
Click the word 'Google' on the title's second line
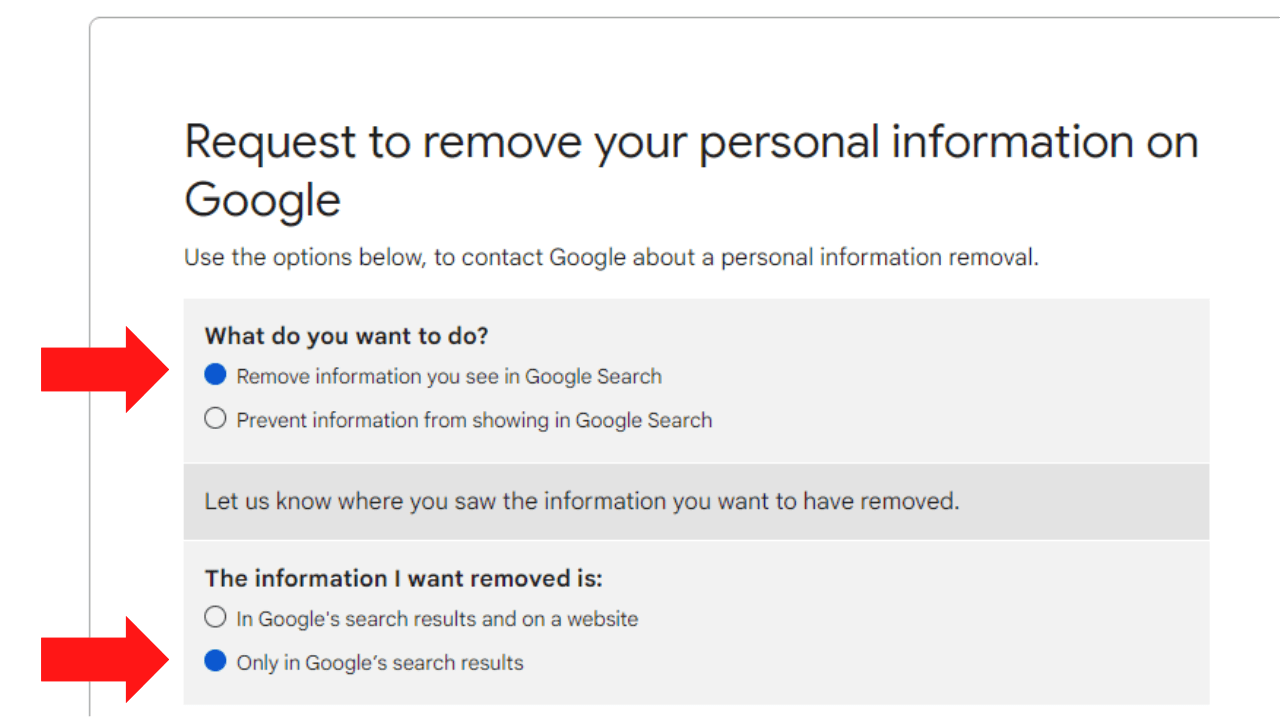point(263,200)
